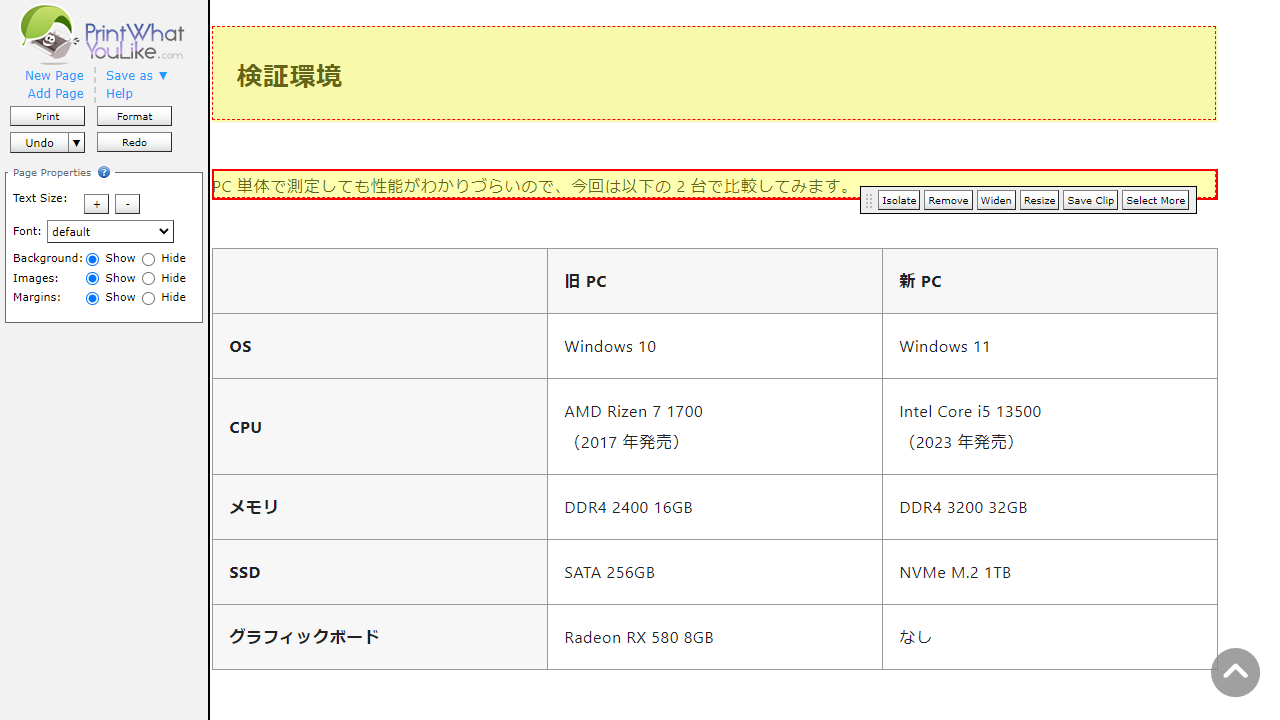Click Remove in floating toolbar
The image size is (1280, 720).
pos(948,201)
